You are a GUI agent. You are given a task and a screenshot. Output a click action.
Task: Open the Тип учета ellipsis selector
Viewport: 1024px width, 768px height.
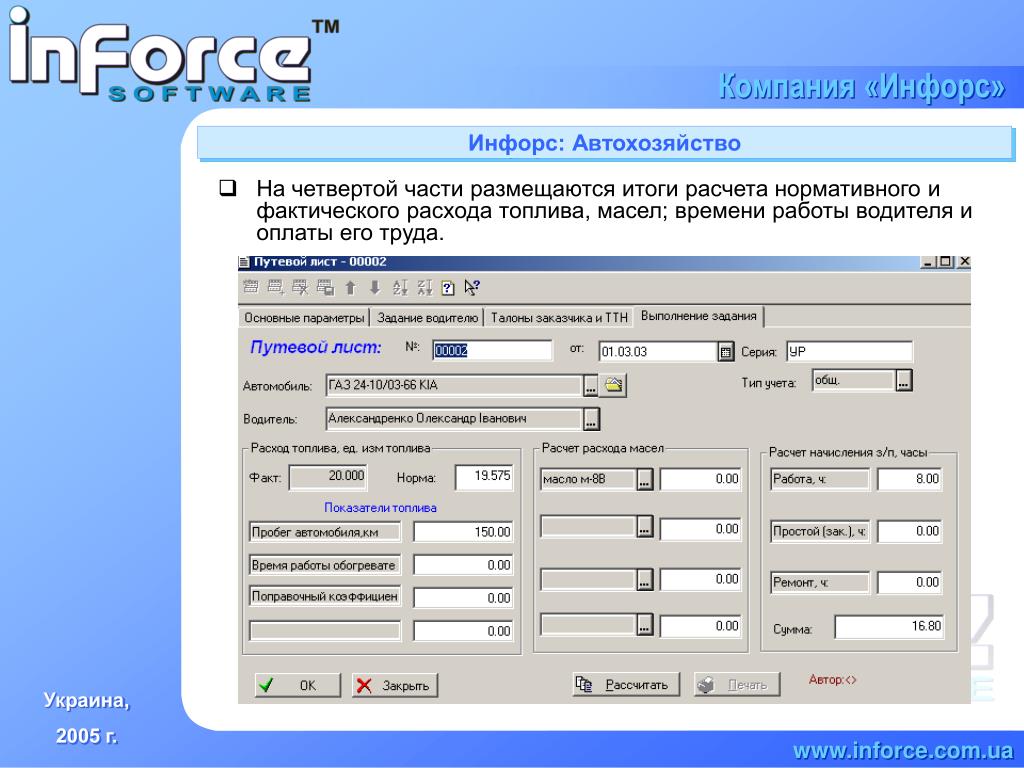coord(903,381)
